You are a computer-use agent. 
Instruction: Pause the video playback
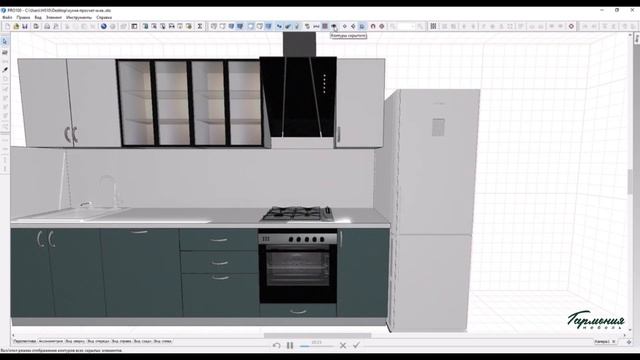pos(290,346)
